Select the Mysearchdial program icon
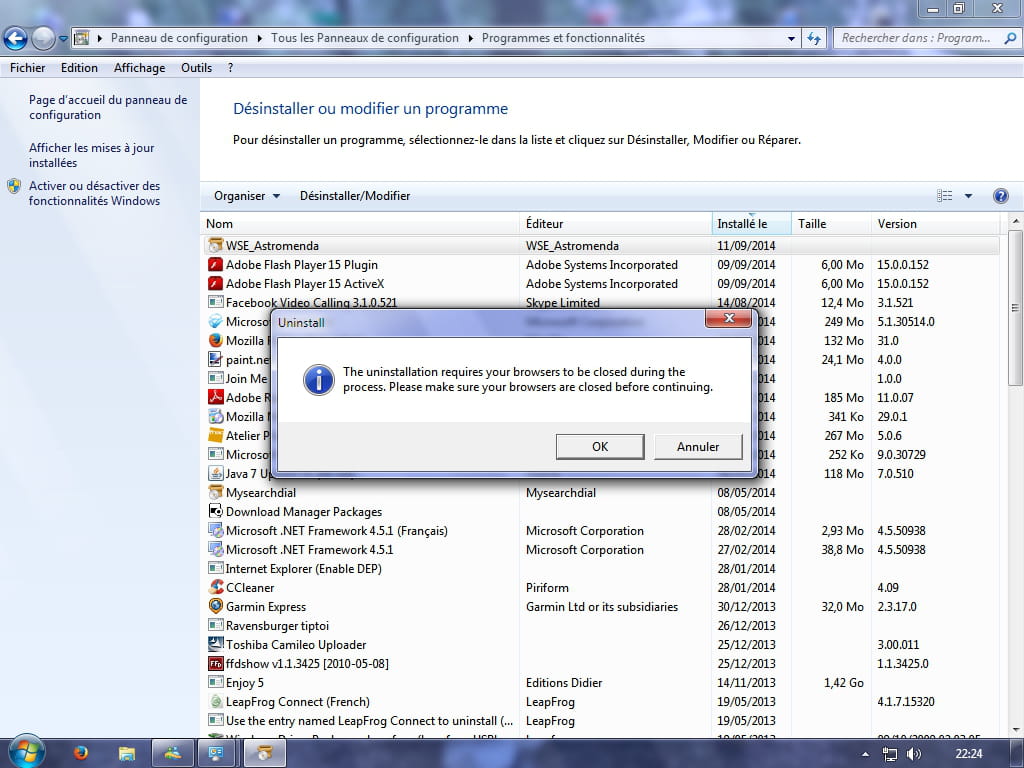This screenshot has height=768, width=1024. pos(215,492)
